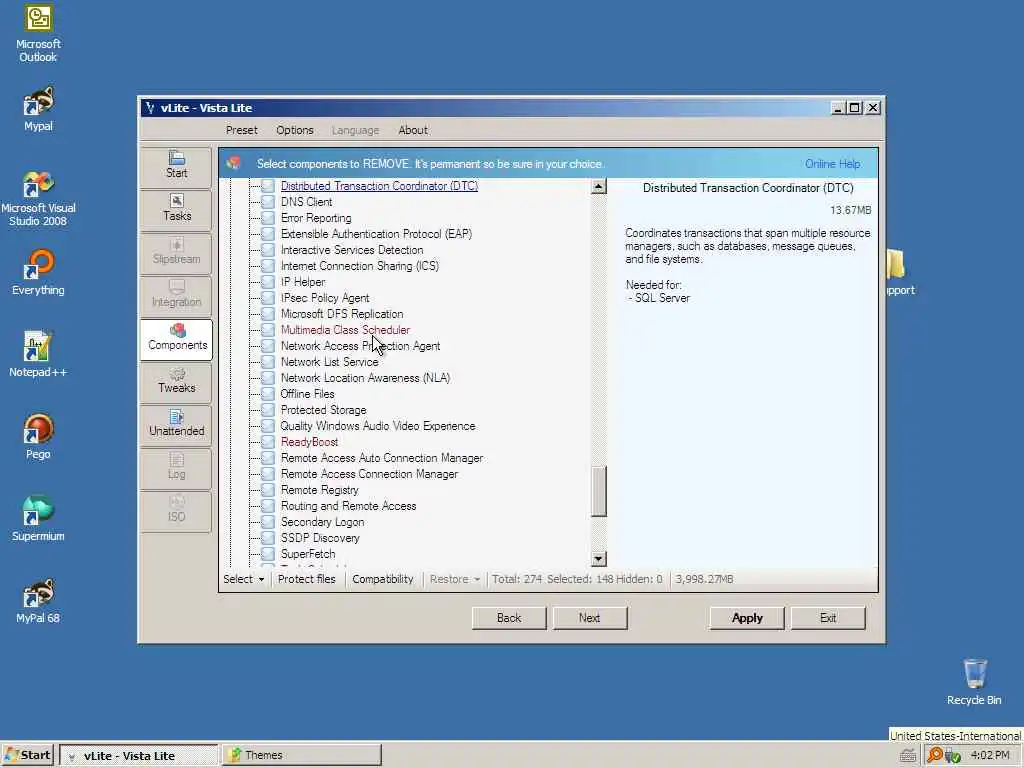The image size is (1024, 768).
Task: Open the Preset menu
Action: pyautogui.click(x=242, y=130)
